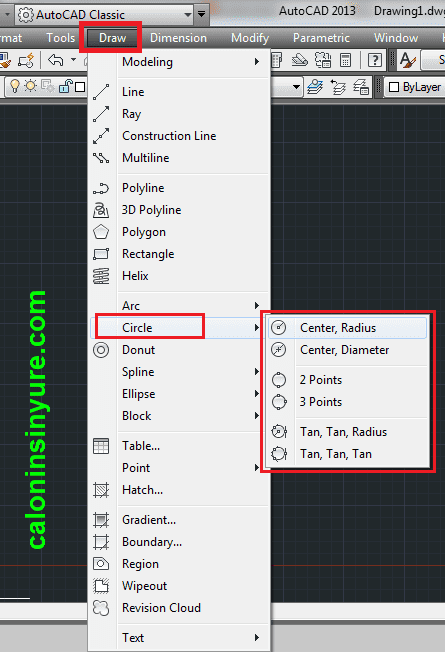Select Wipeout from the Draw menu

pos(179,586)
